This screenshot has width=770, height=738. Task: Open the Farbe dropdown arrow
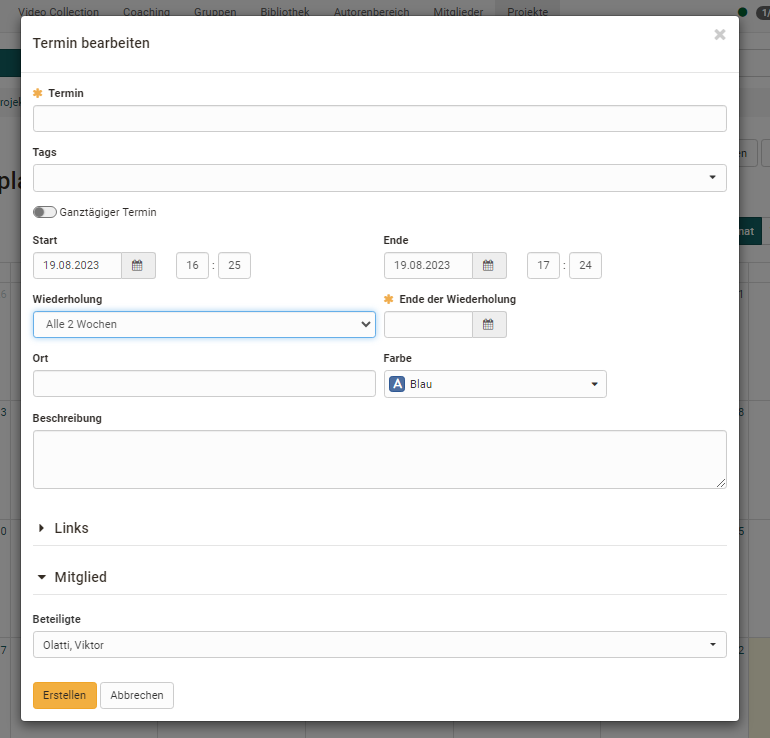(x=593, y=384)
